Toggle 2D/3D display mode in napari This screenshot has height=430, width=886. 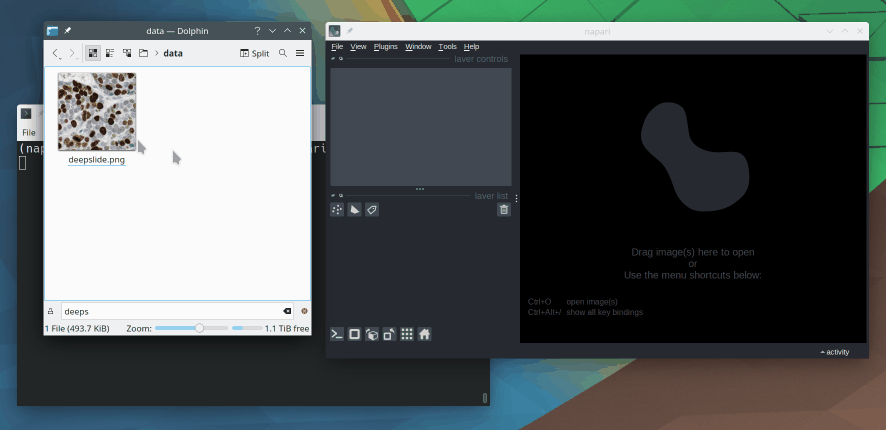[x=354, y=334]
